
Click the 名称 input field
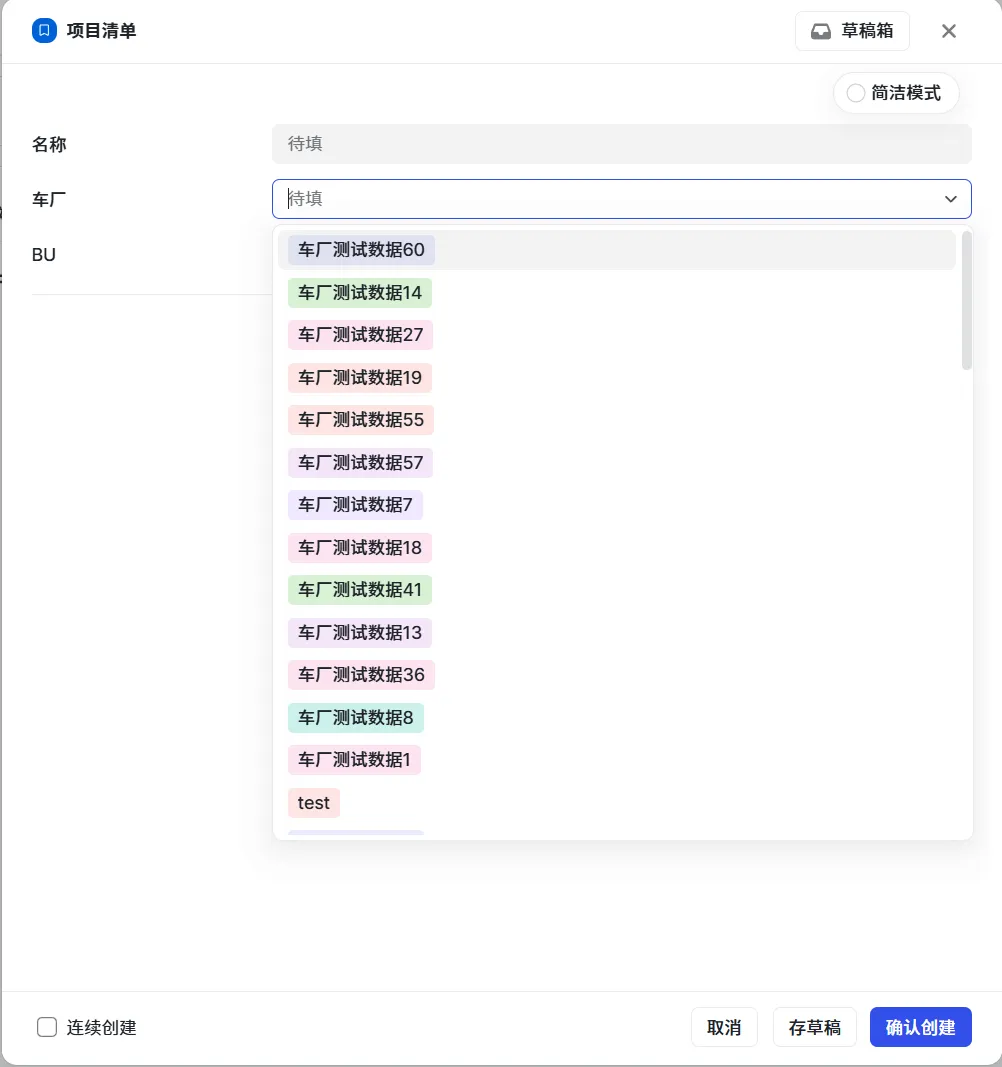[x=621, y=144]
